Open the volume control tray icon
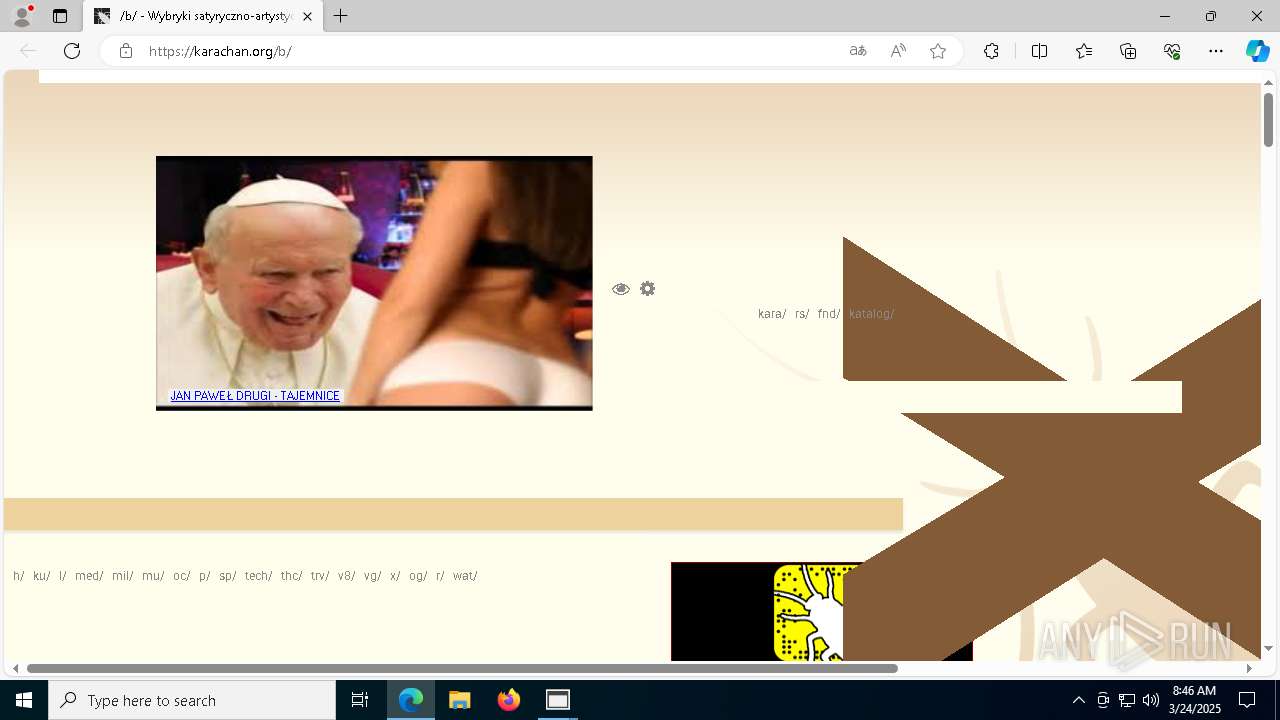This screenshot has width=1280, height=720. 1151,700
